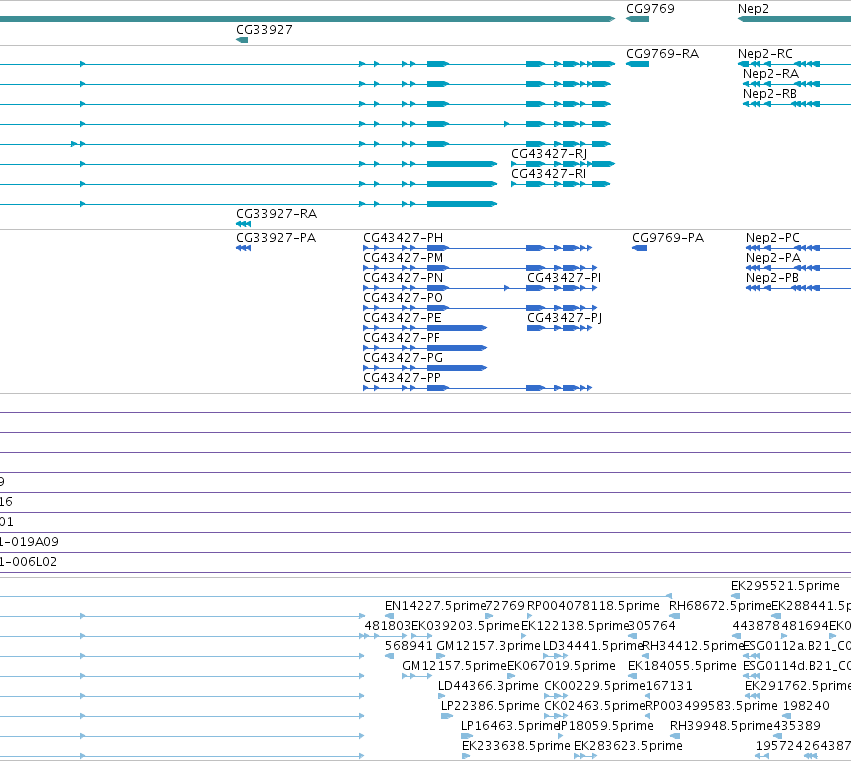Click the EK184055.5prime EST label
This screenshot has height=761, width=851.
point(682,666)
